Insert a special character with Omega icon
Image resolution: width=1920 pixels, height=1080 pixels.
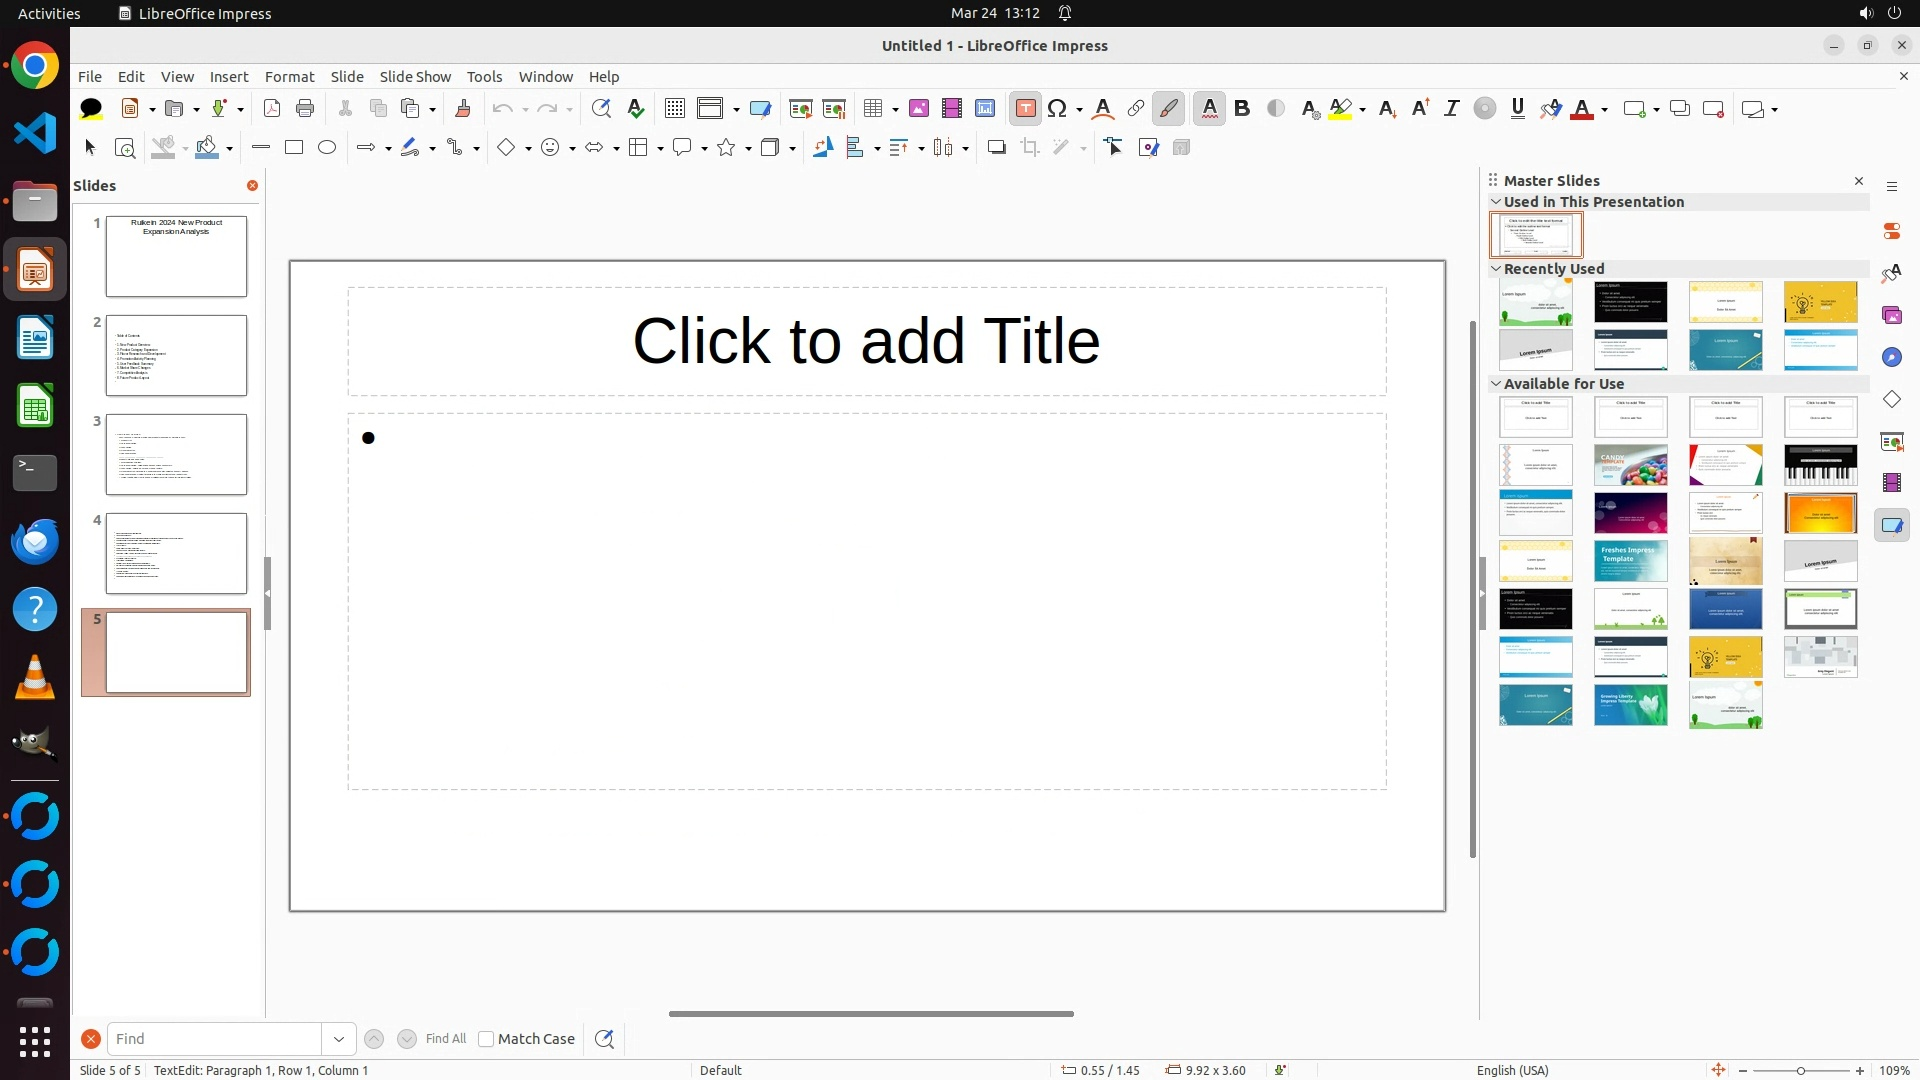[x=1057, y=109]
